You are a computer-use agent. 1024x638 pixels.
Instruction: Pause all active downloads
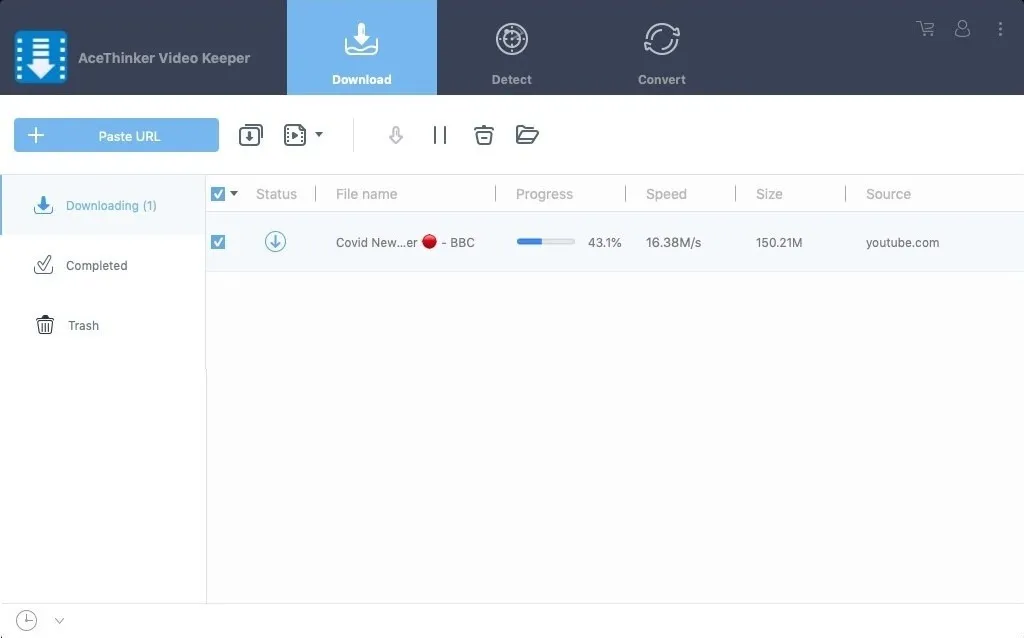440,134
